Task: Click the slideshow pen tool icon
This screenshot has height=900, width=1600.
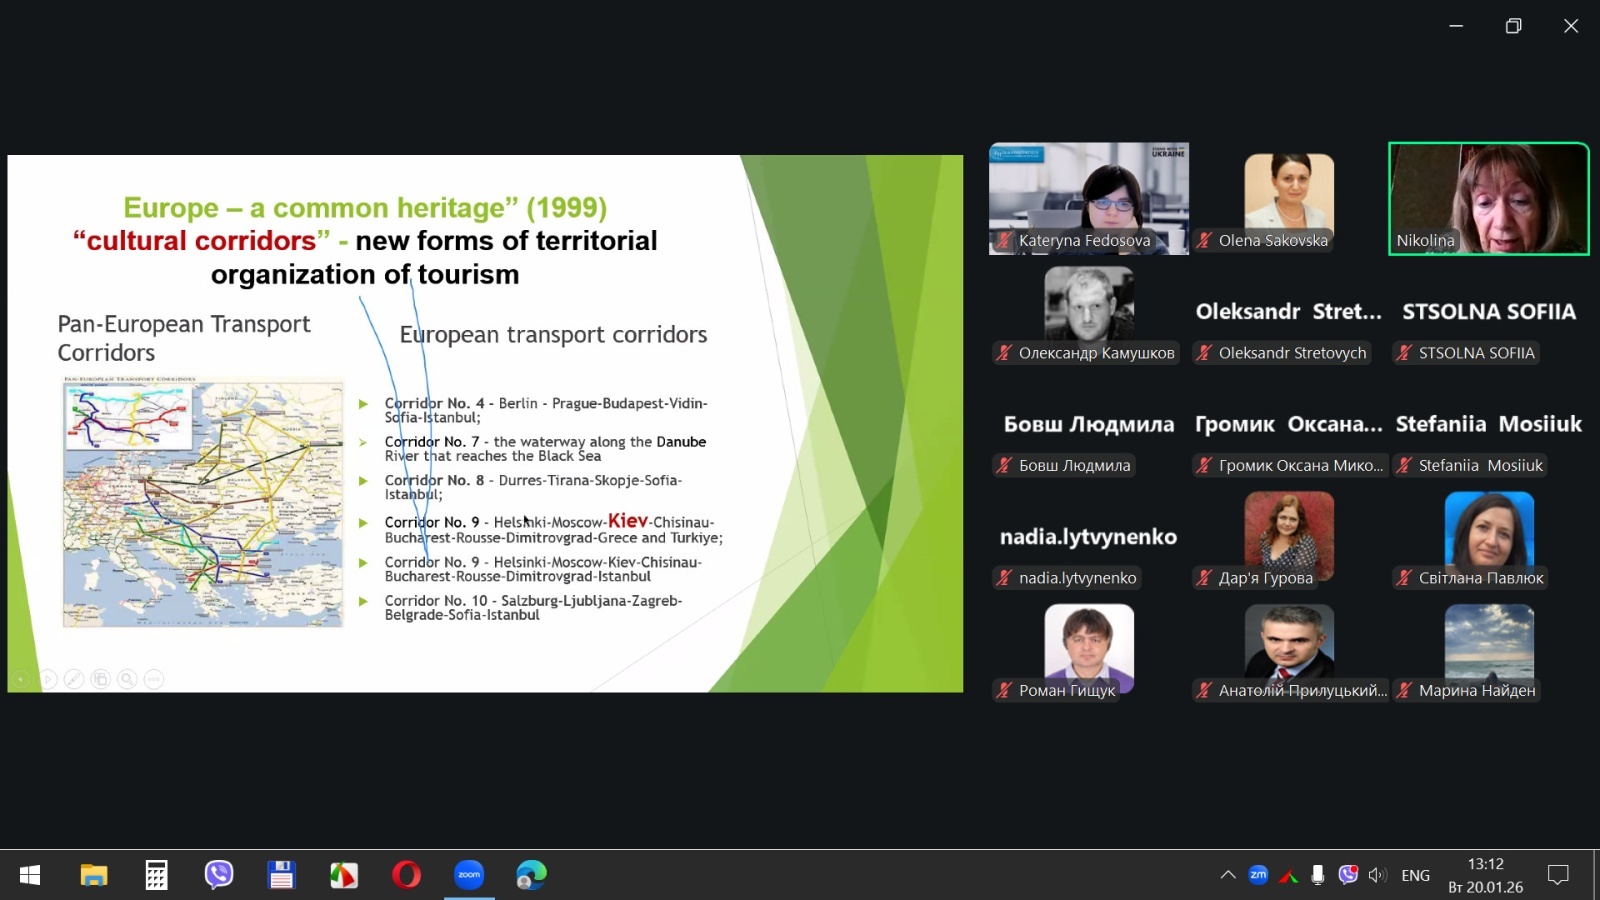Action: (74, 680)
